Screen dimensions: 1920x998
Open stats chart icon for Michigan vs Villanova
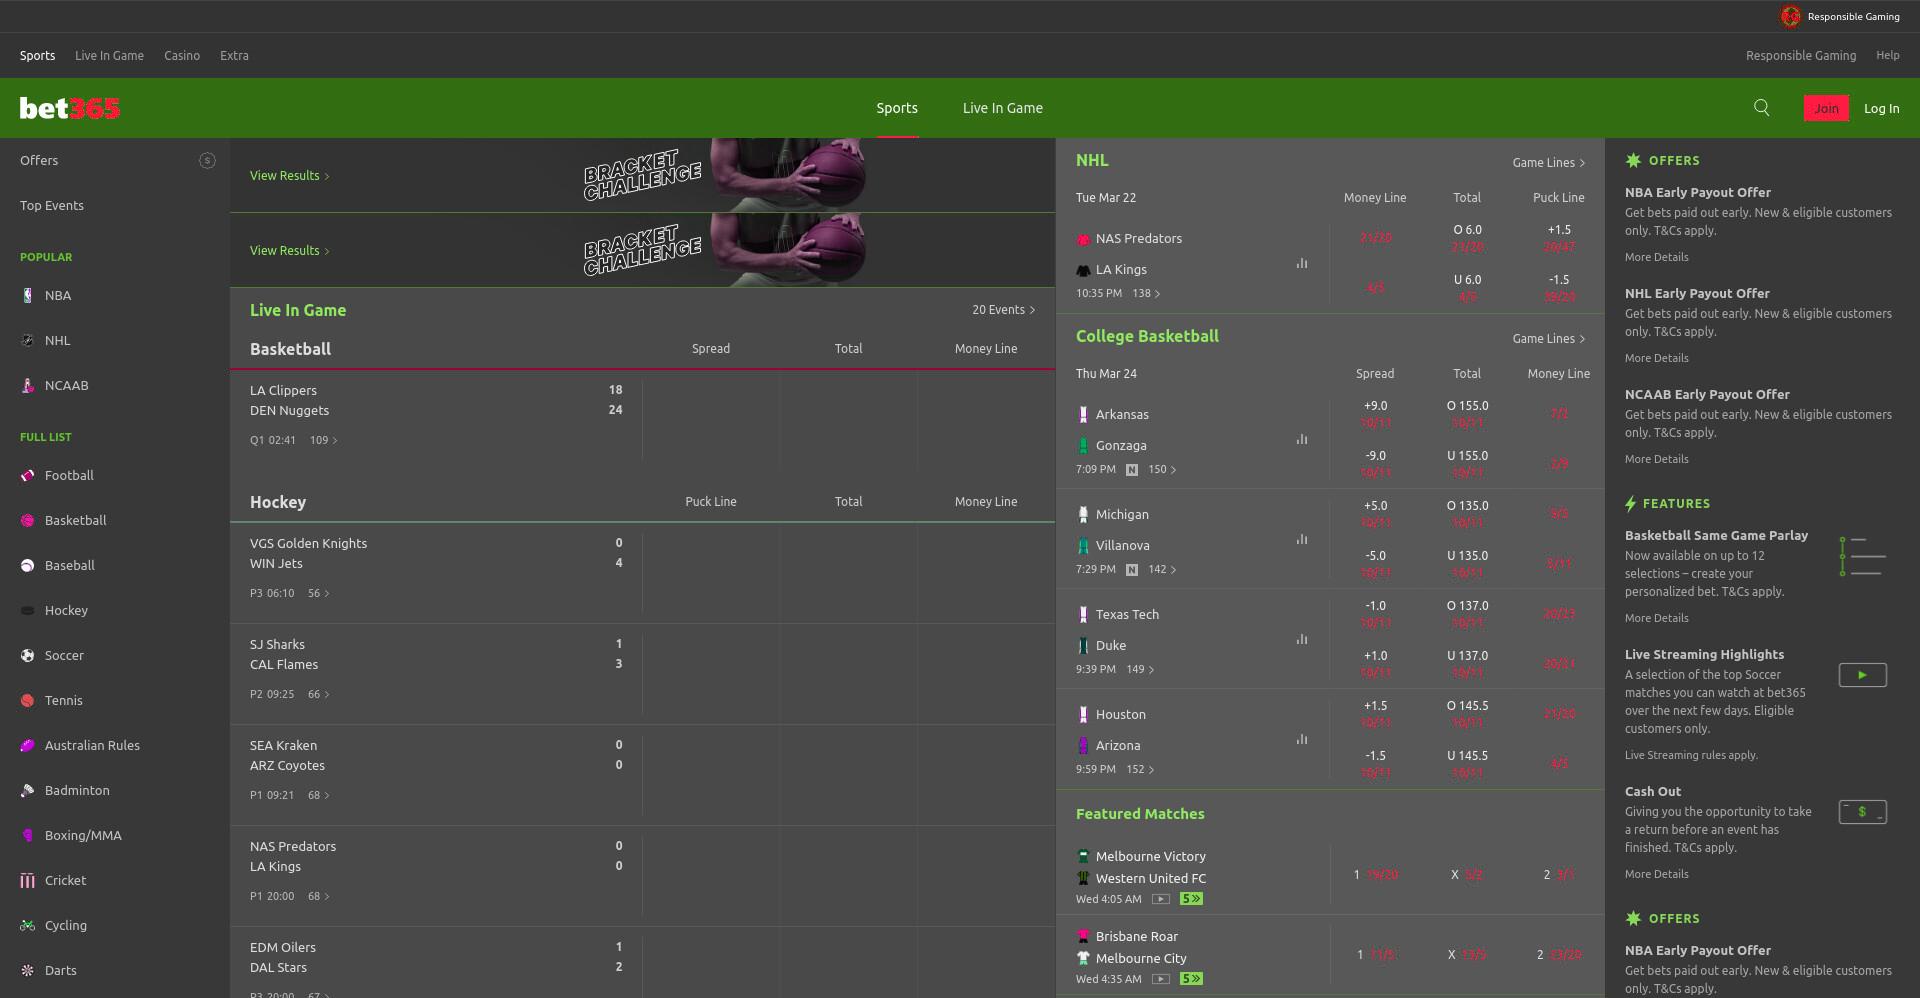[1302, 539]
